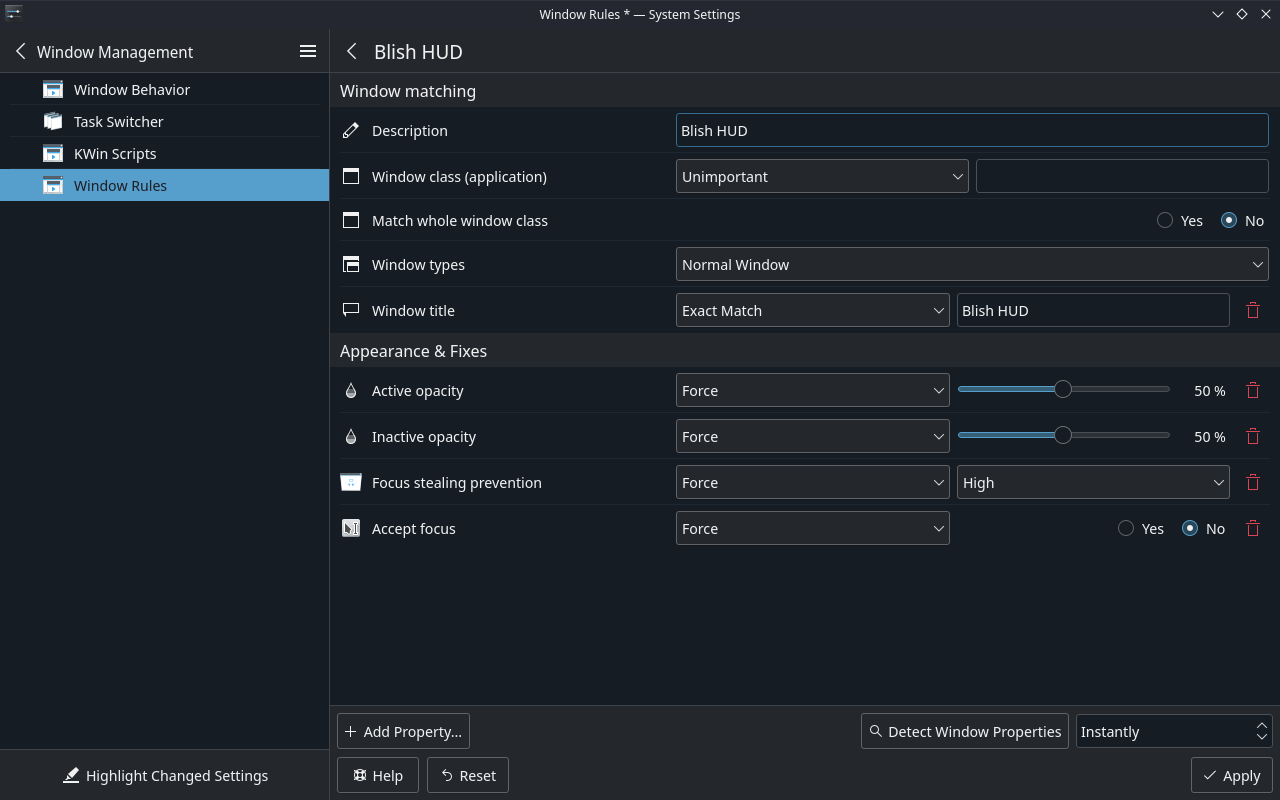
Task: Adjust the Active opacity slider
Action: click(1063, 389)
